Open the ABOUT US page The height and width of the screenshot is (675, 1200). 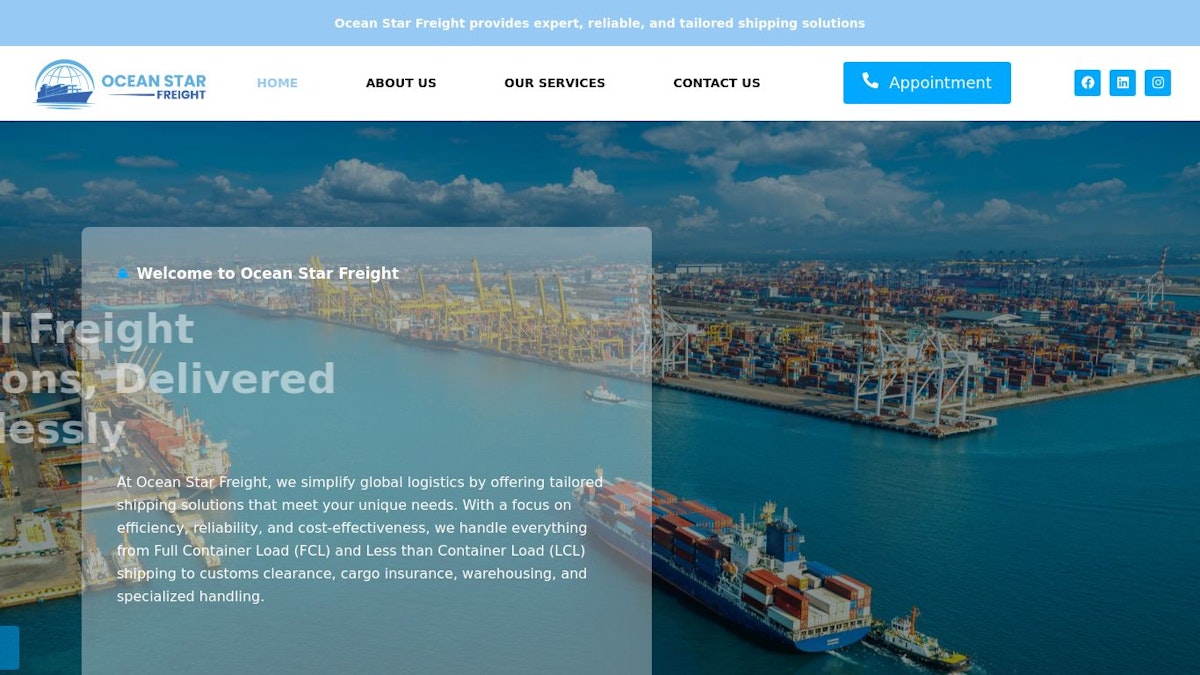click(x=401, y=83)
